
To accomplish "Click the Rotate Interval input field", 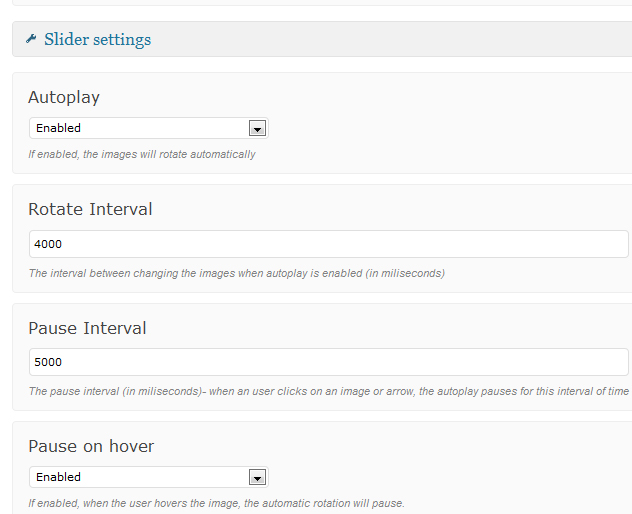I will (328, 244).
